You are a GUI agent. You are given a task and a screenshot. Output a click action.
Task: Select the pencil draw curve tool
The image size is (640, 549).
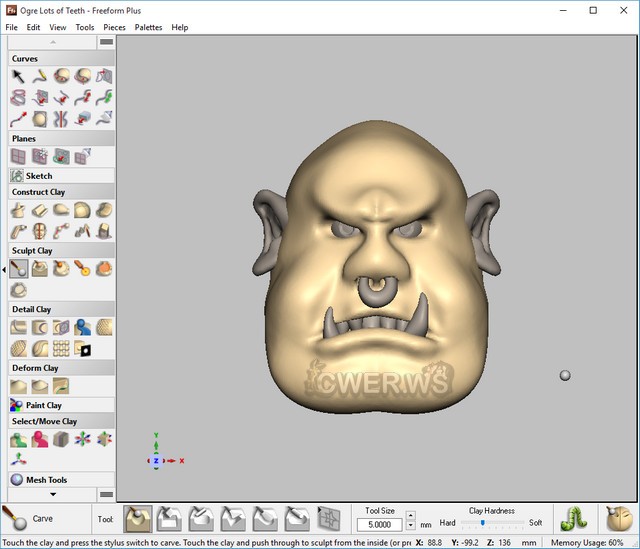(40, 76)
